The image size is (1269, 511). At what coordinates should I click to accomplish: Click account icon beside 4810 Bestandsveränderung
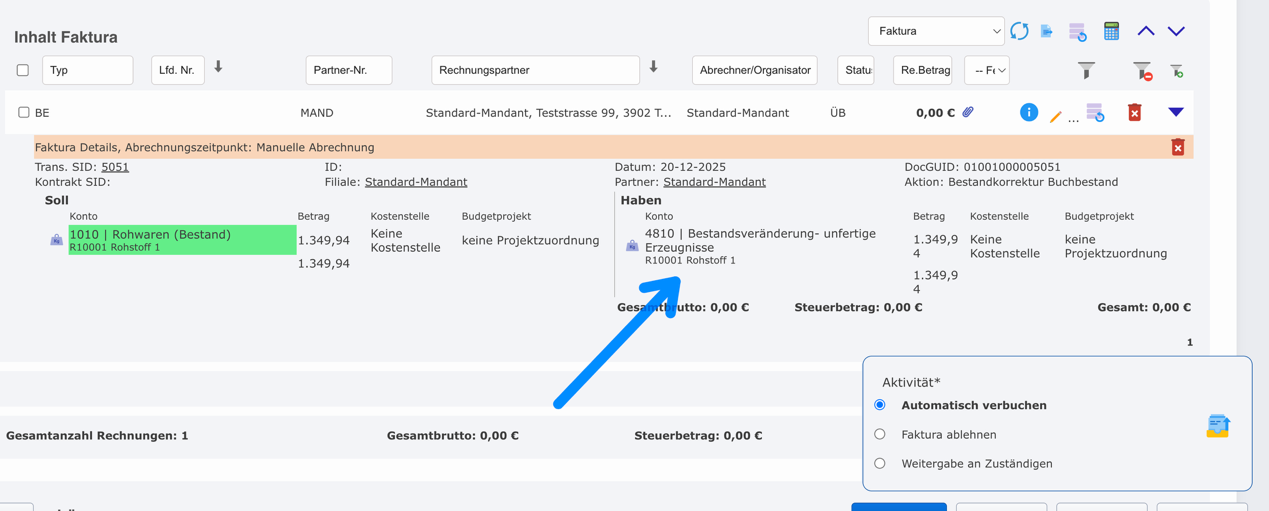click(x=632, y=245)
